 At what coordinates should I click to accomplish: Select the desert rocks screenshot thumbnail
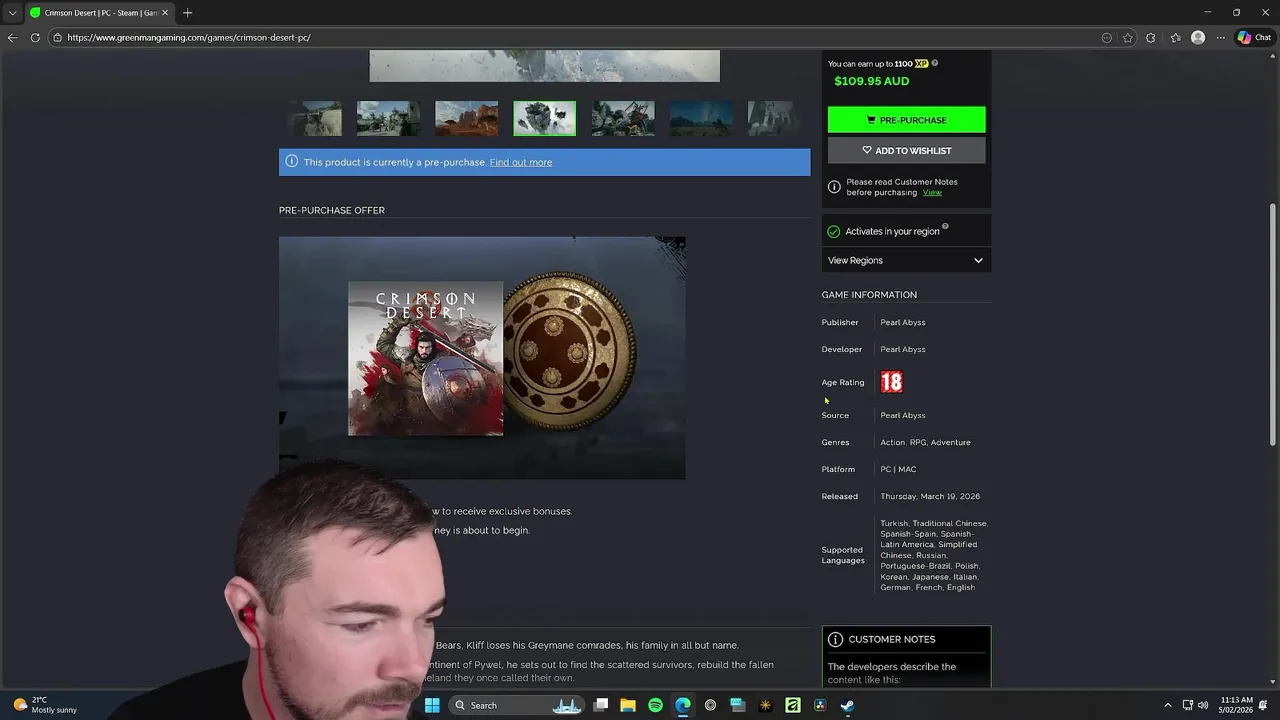(466, 118)
